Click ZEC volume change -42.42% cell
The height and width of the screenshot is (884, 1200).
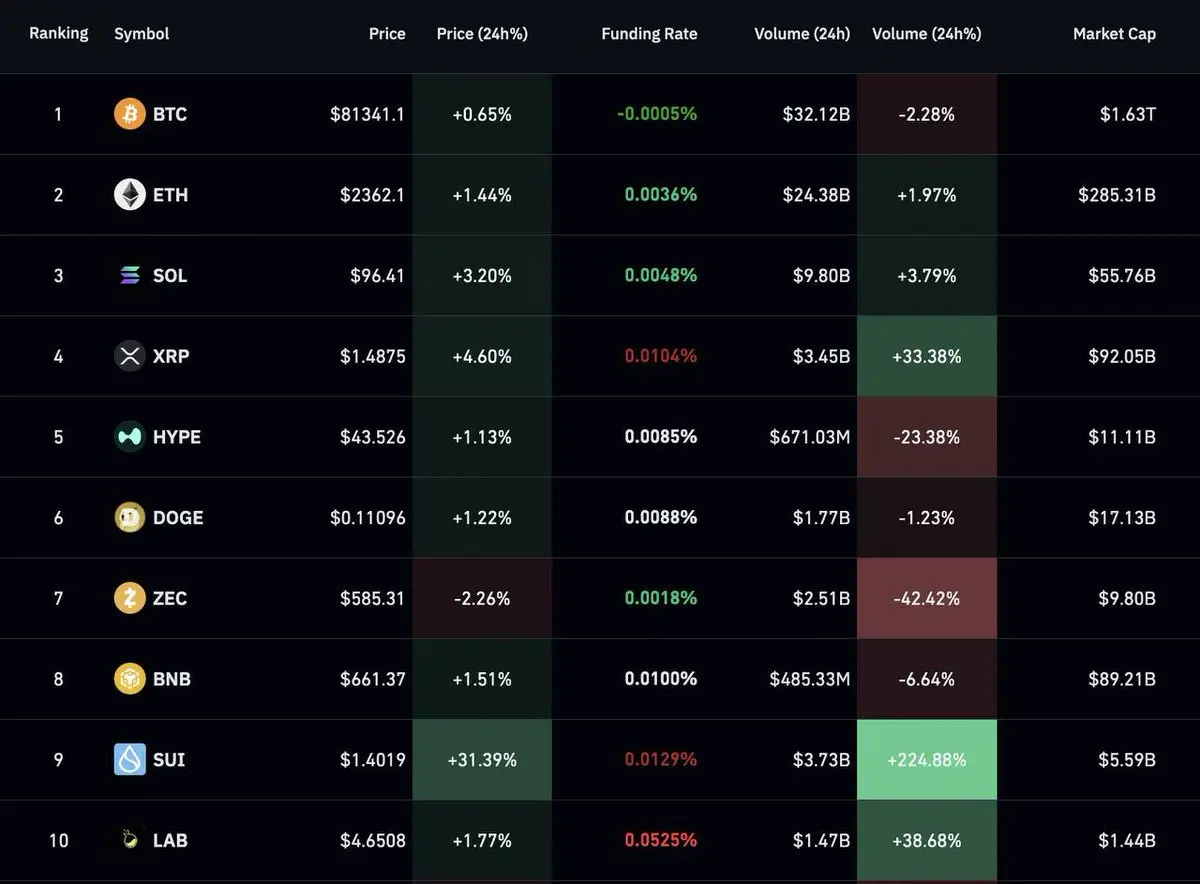pyautogui.click(x=927, y=598)
